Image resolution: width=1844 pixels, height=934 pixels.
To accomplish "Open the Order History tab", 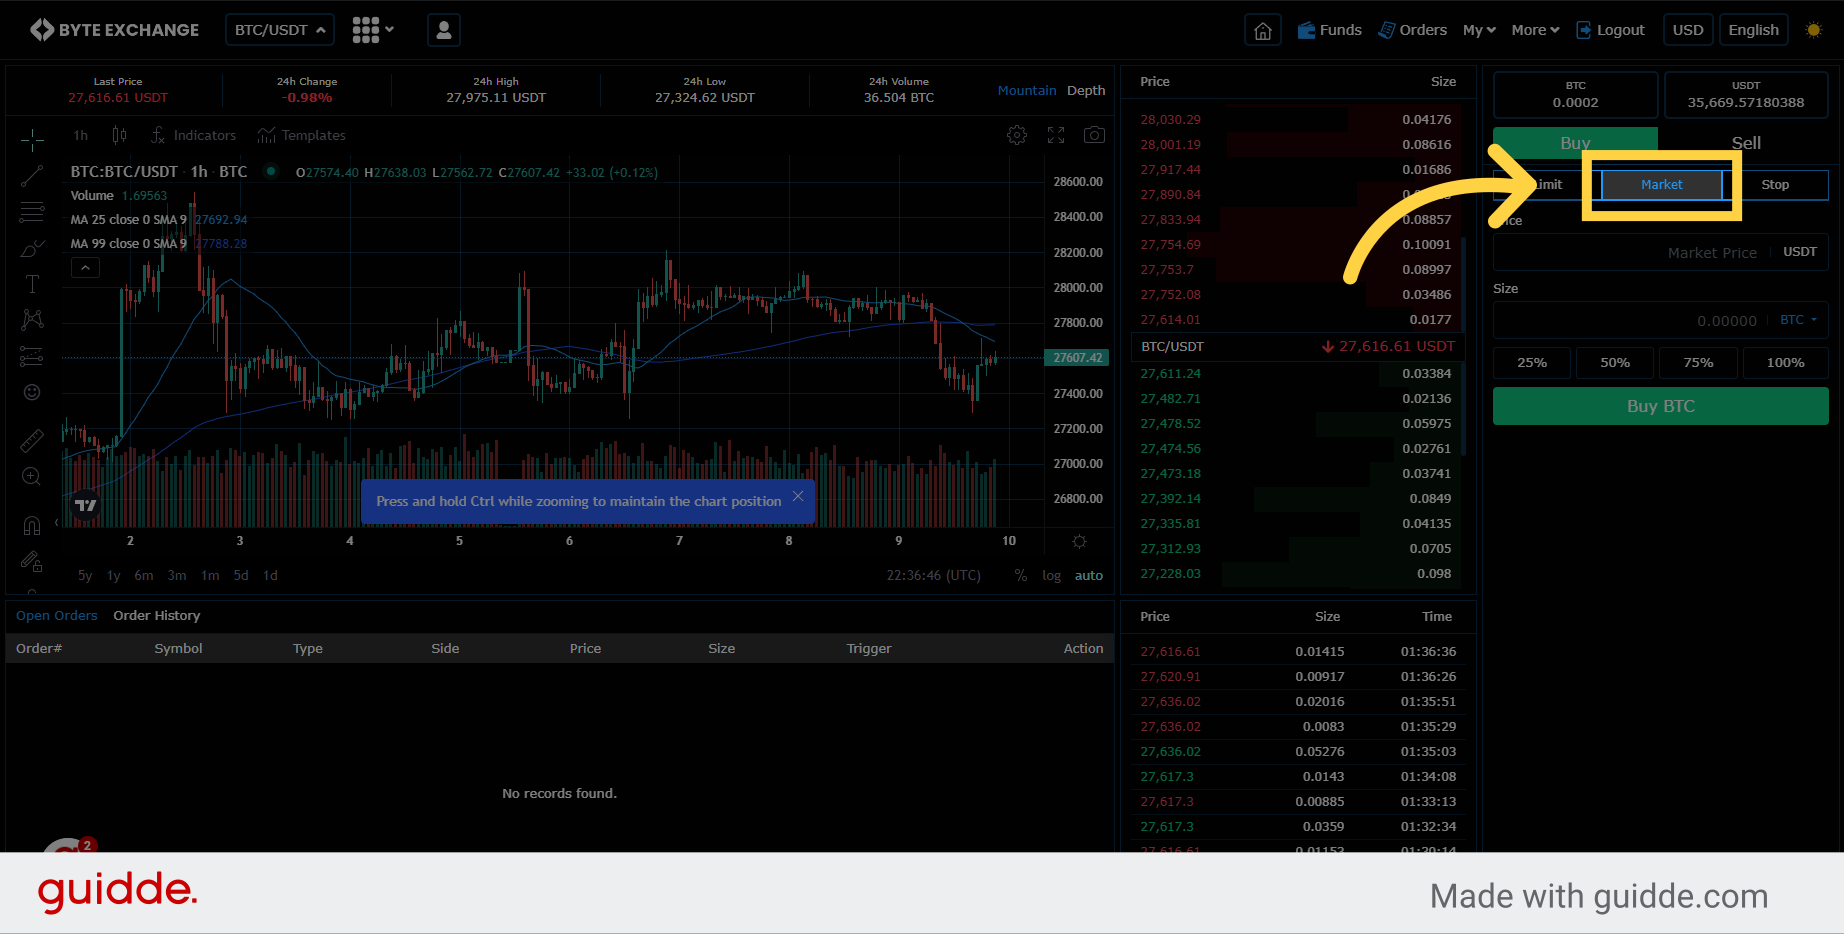I will pyautogui.click(x=157, y=615).
